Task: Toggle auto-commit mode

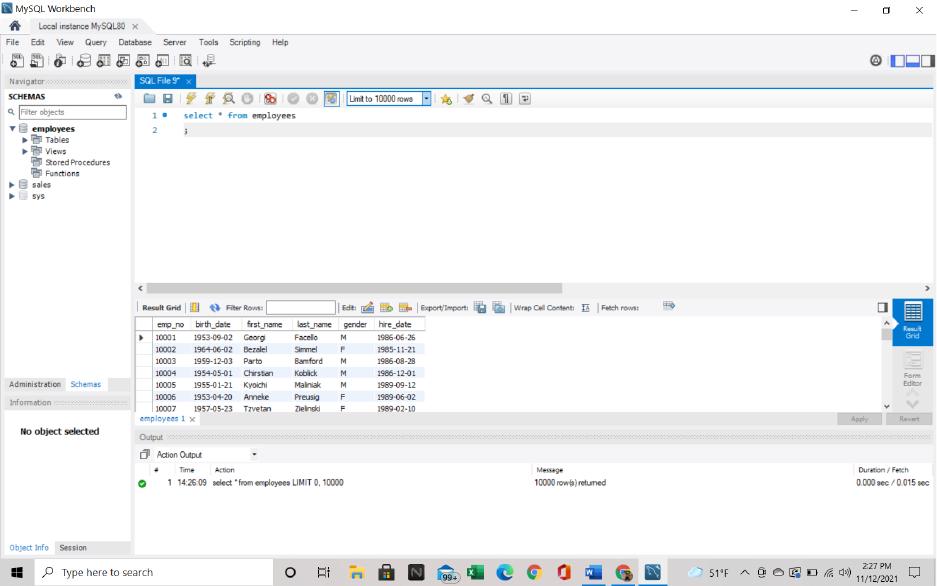Action: [x=332, y=99]
